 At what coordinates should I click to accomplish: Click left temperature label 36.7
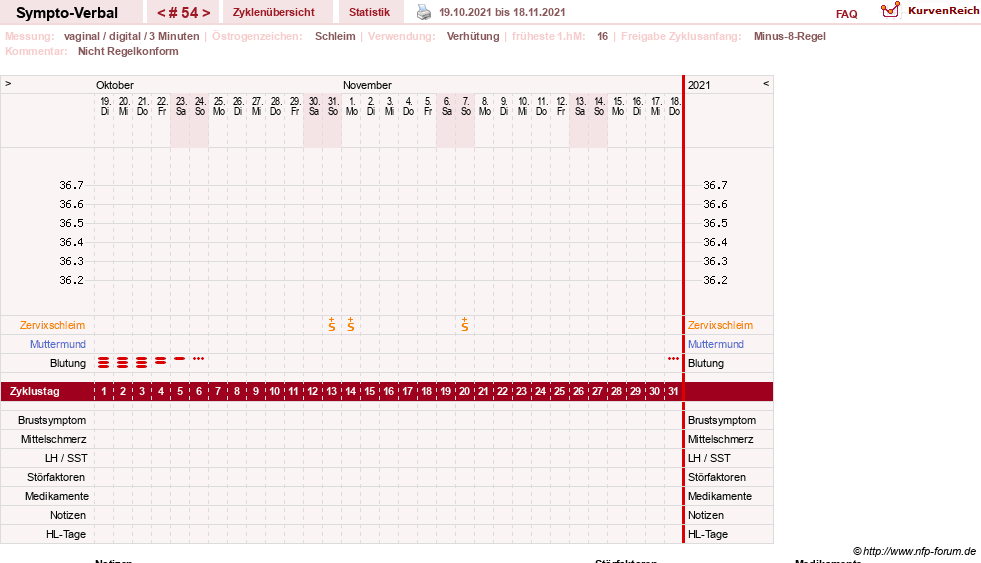pyautogui.click(x=71, y=185)
